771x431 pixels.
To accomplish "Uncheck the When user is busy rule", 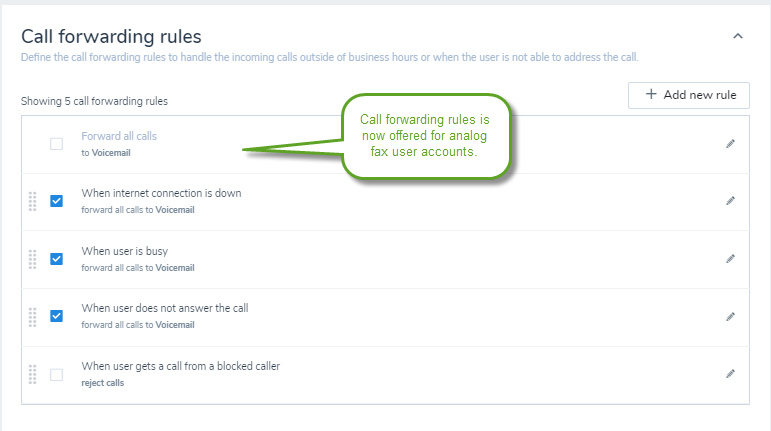I will [57, 259].
